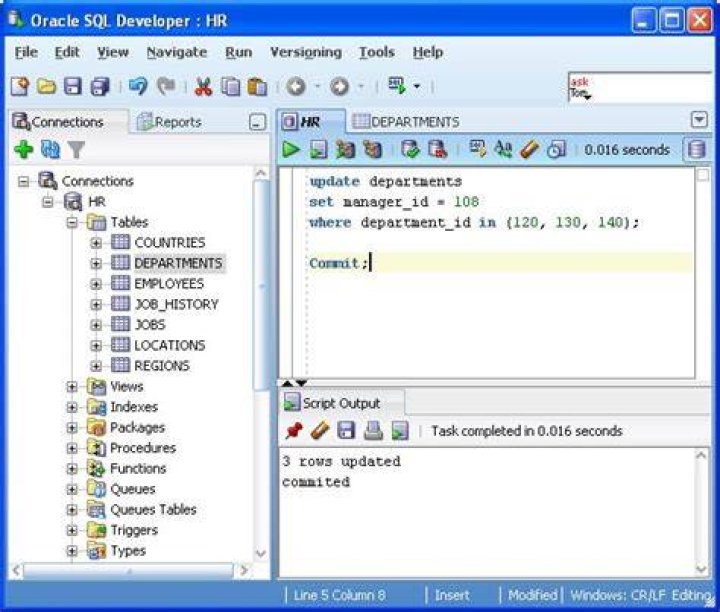Print the Script Output
The height and width of the screenshot is (612, 720).
[373, 431]
